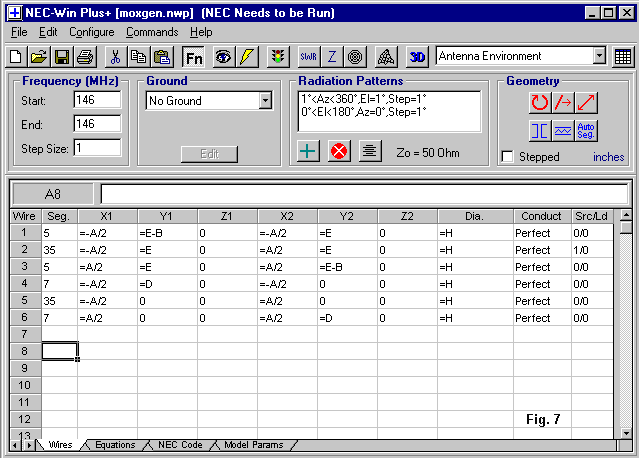Click the Save floppy disk icon

click(x=61, y=57)
